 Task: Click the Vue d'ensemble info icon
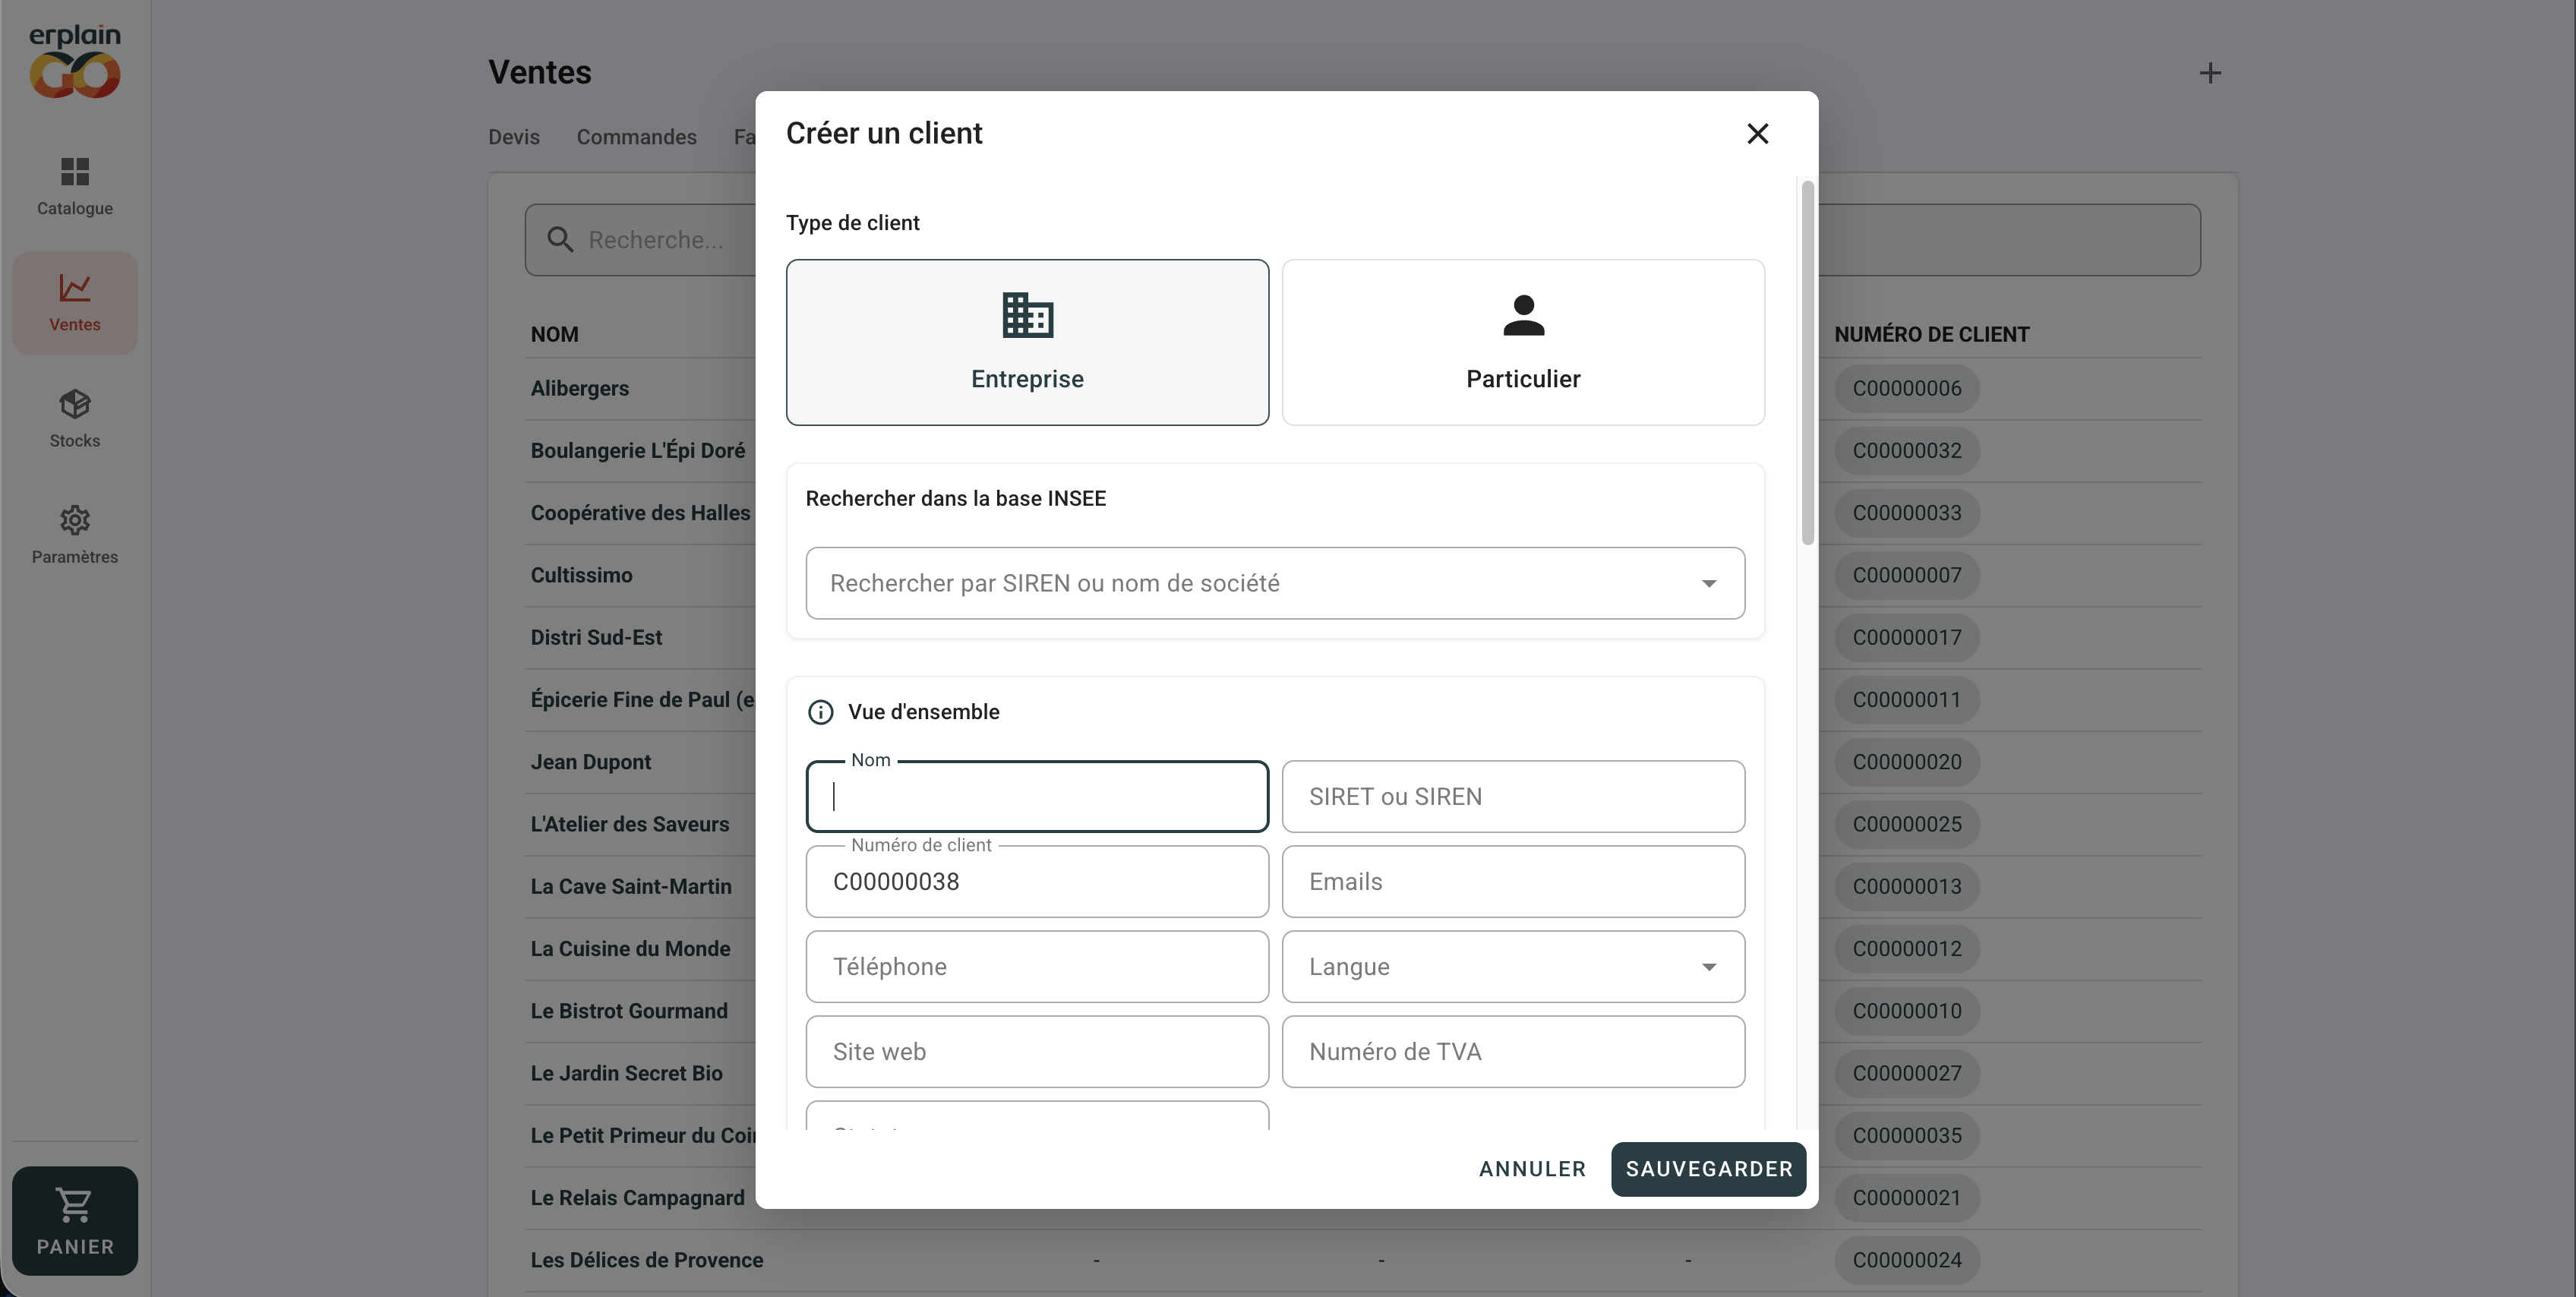coord(820,712)
